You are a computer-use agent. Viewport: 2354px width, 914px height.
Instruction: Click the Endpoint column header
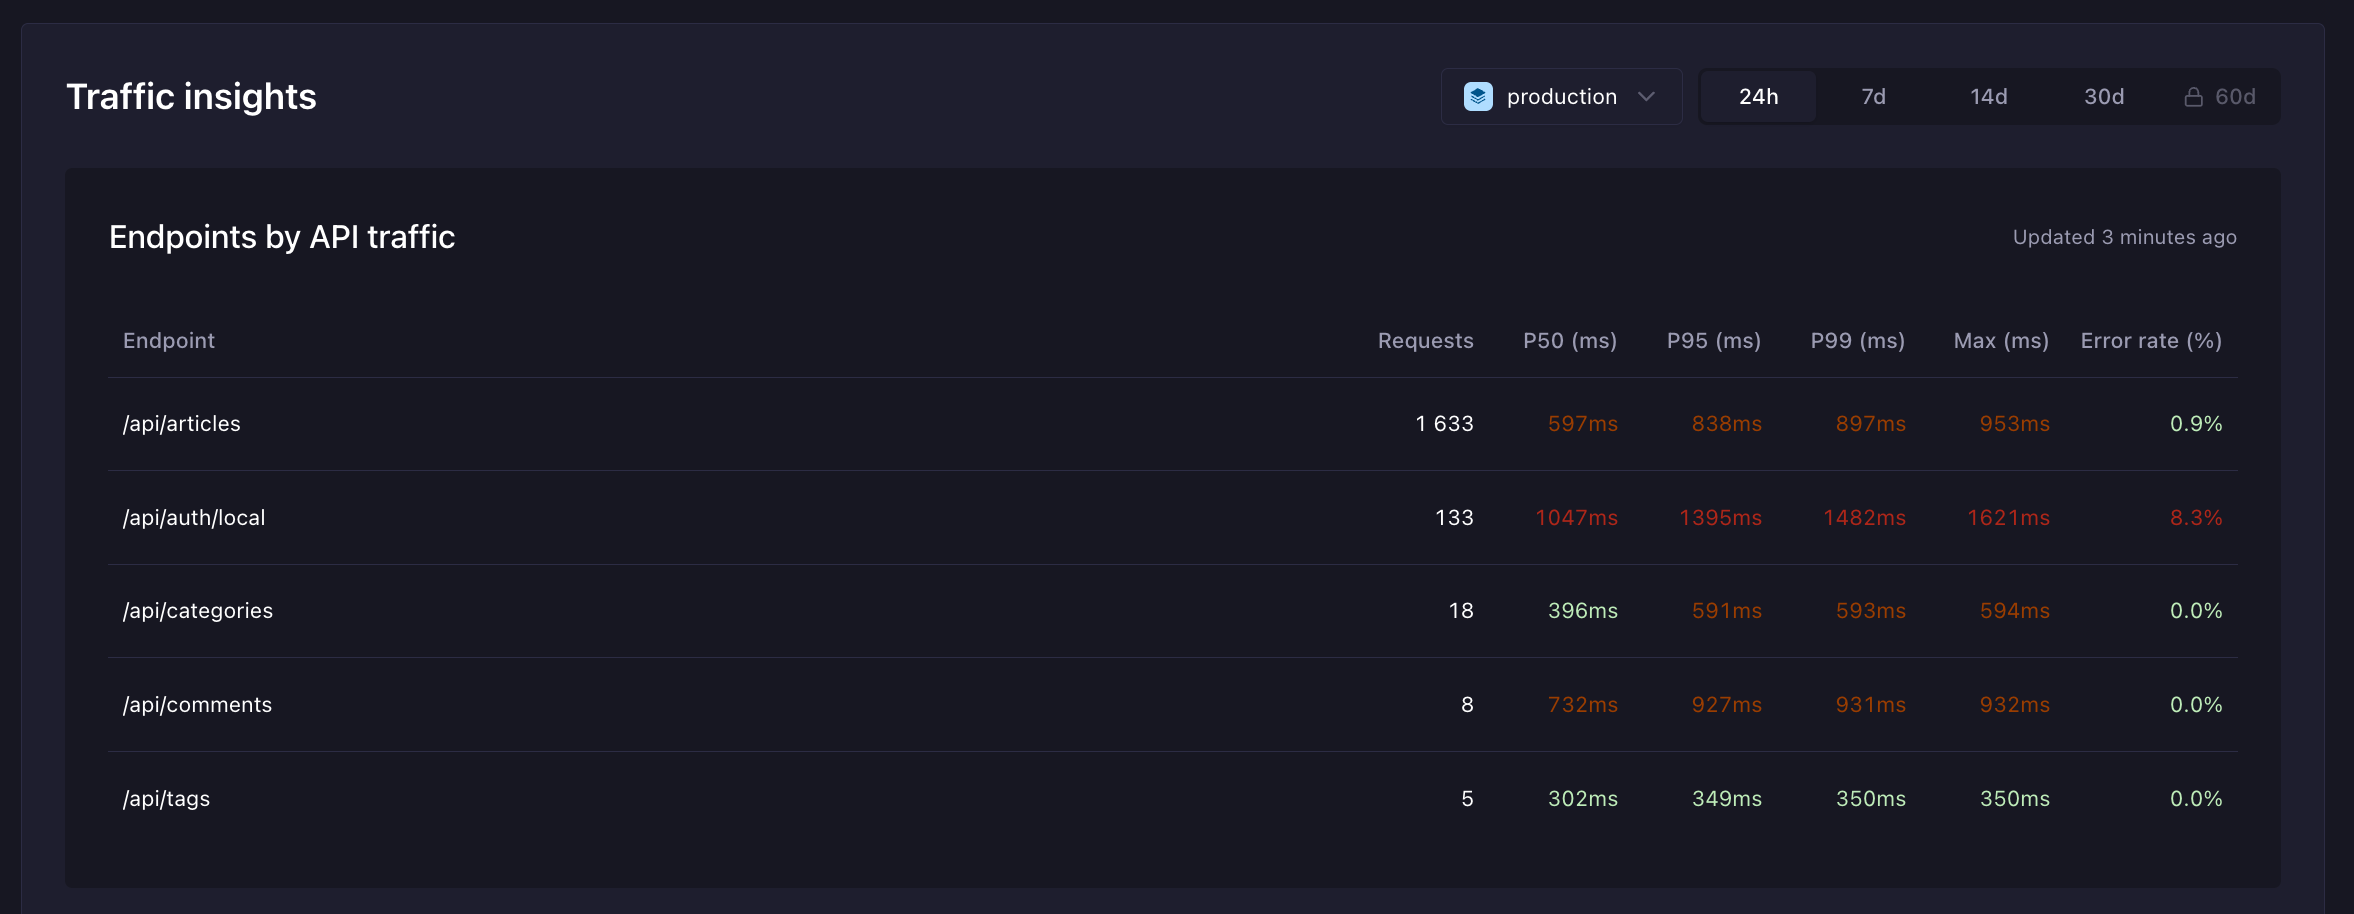(x=168, y=341)
